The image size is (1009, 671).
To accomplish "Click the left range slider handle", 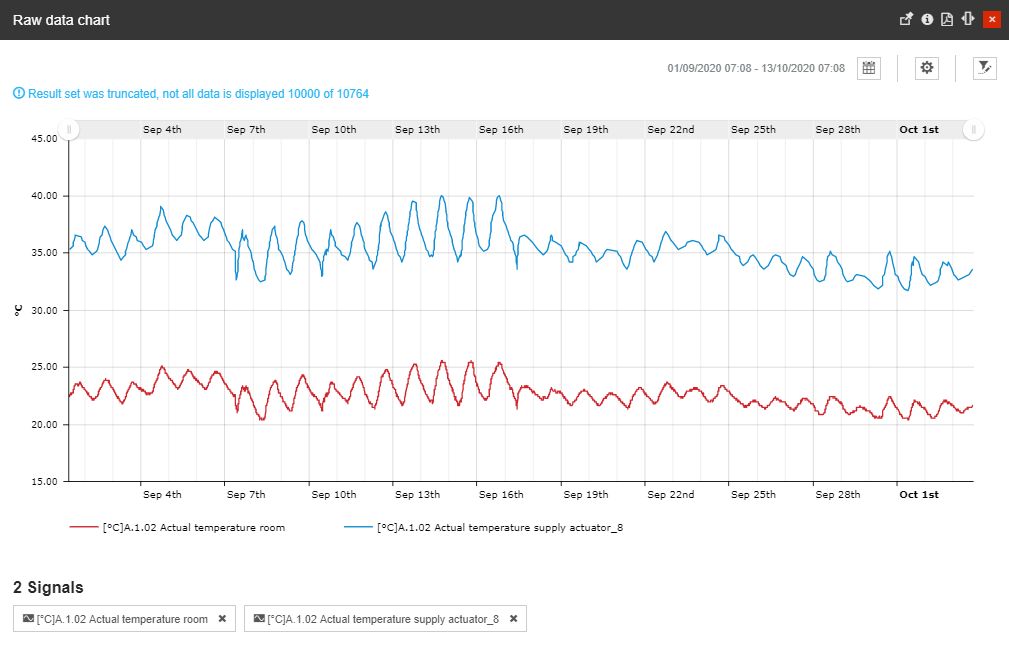I will coord(69,130).
